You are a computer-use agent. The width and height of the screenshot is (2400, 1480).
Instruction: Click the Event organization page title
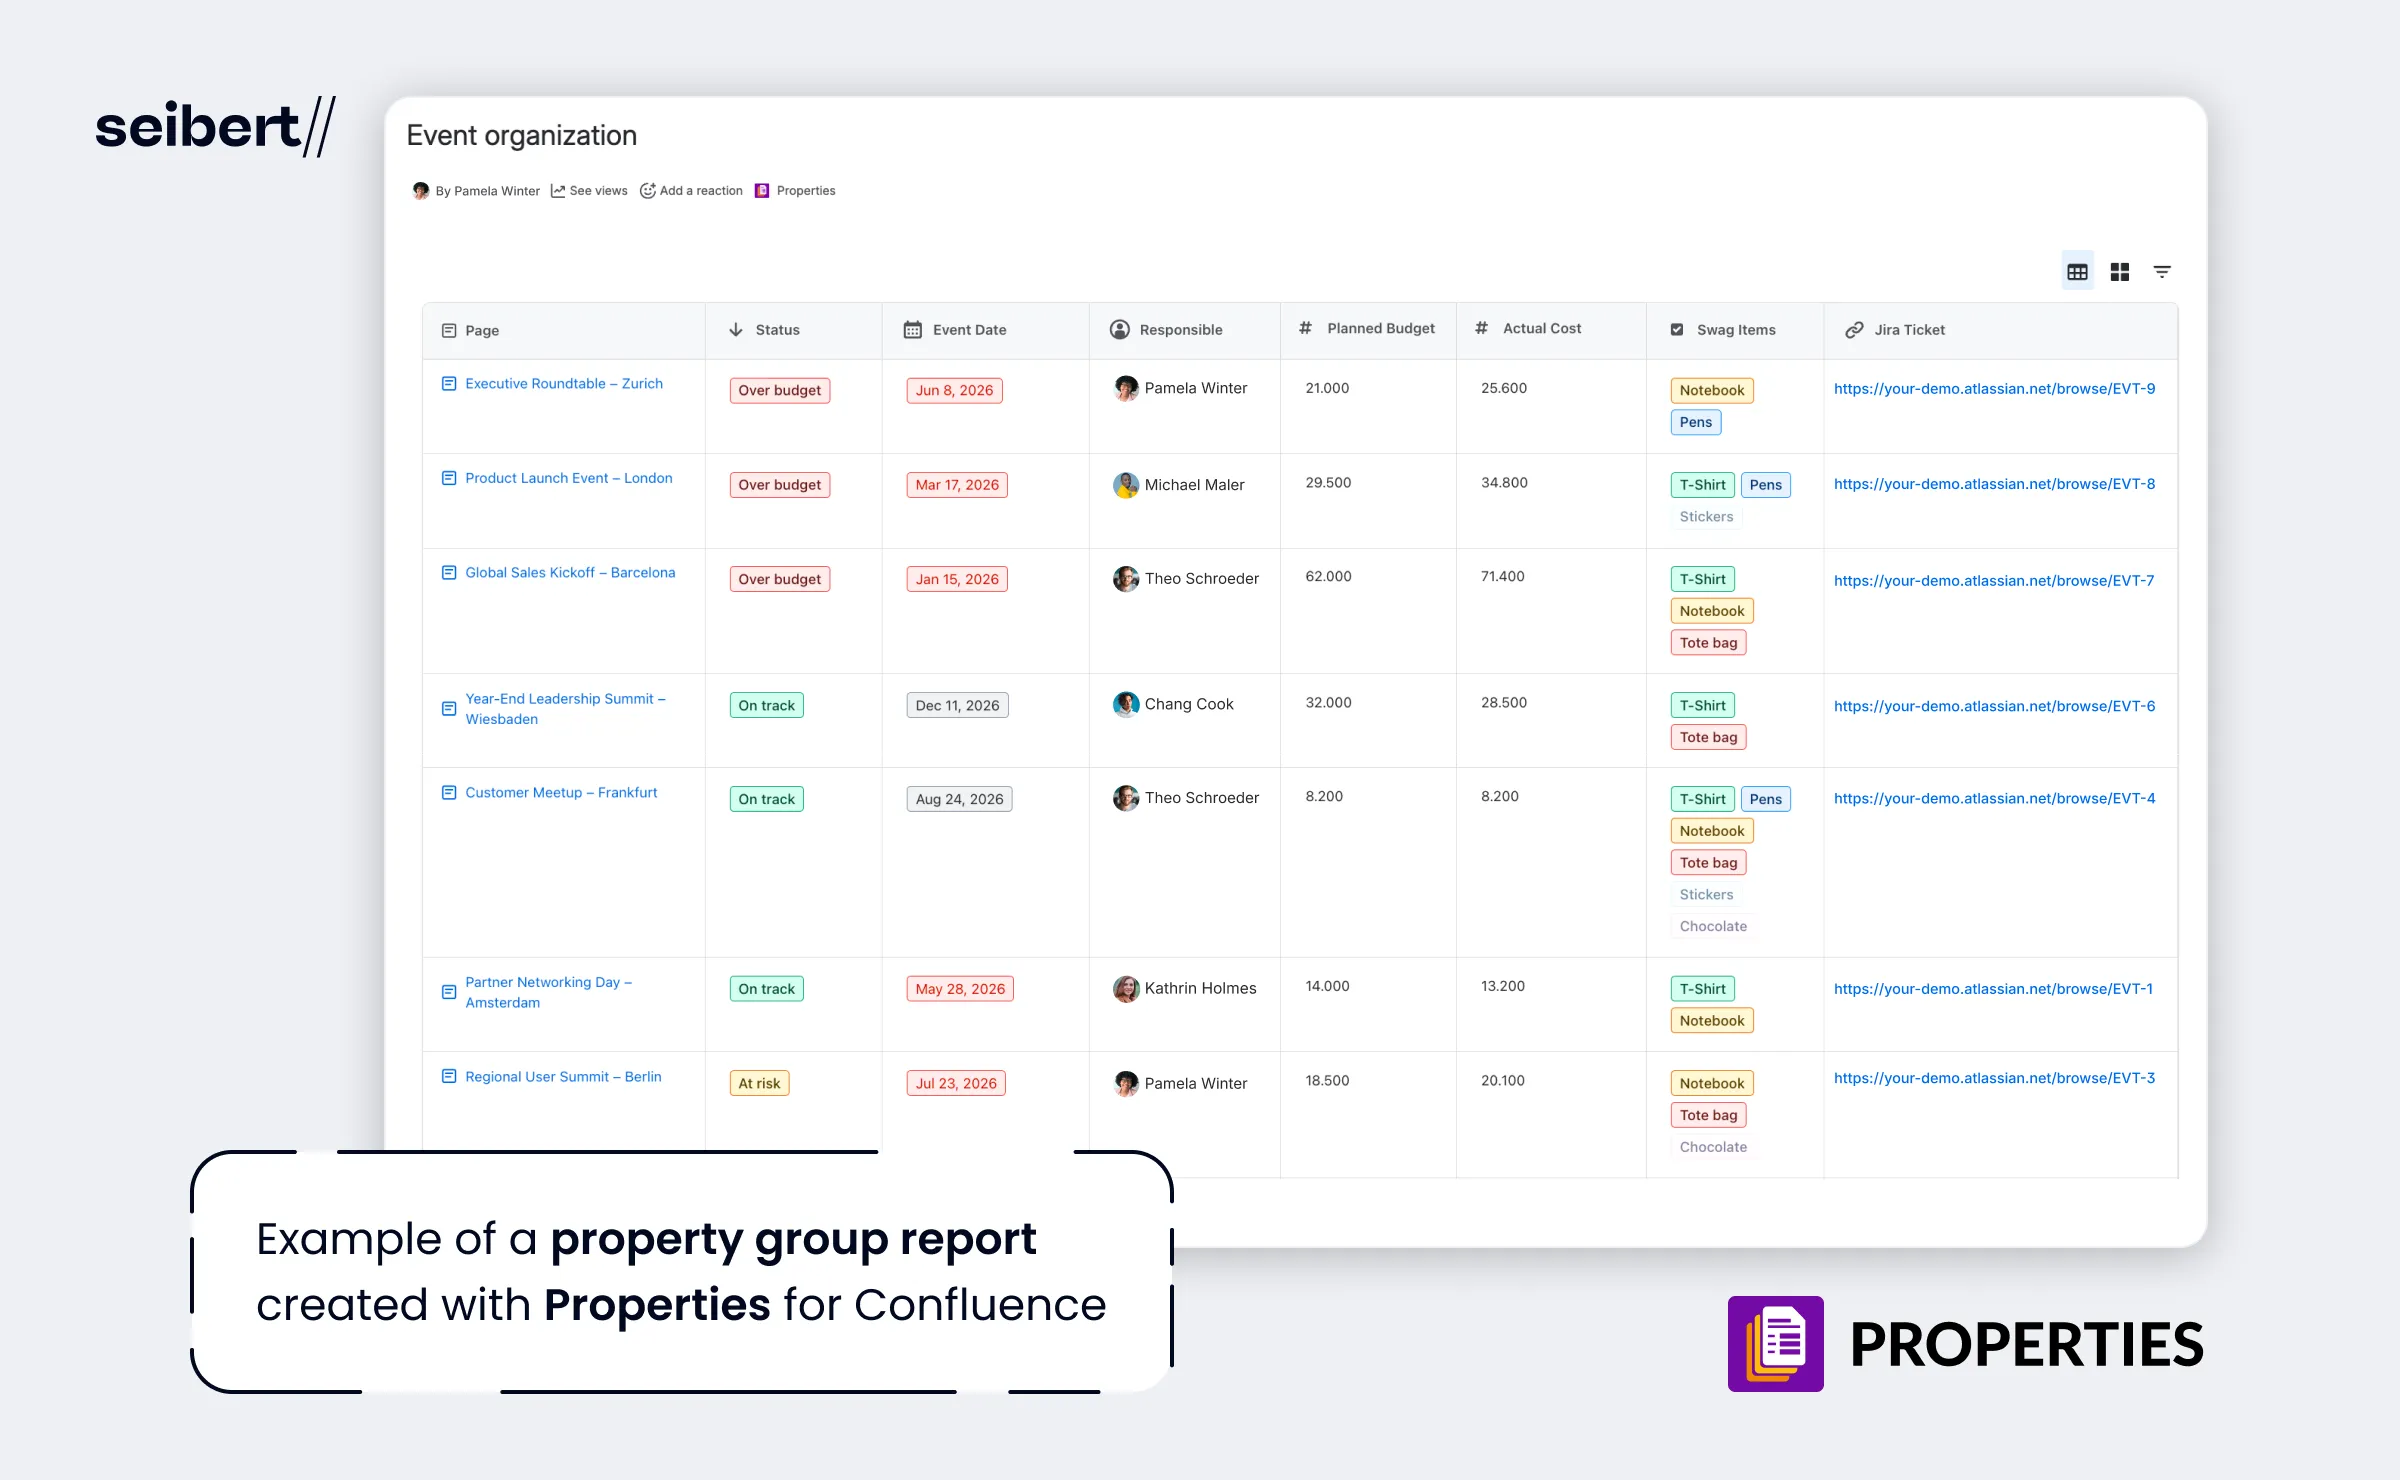[521, 136]
